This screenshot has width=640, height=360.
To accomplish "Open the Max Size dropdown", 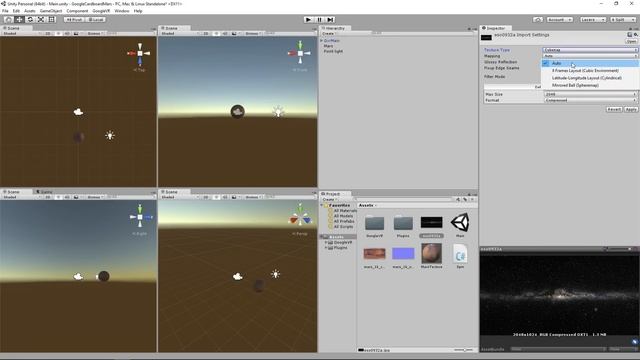I will 590,94.
